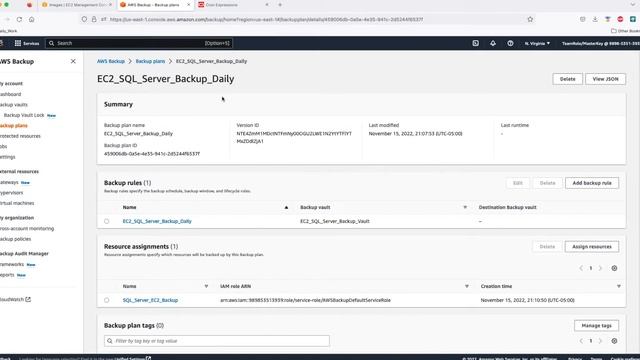Switch to the EC2 Management Console tab
The width and height of the screenshot is (640, 360).
tap(77, 5)
